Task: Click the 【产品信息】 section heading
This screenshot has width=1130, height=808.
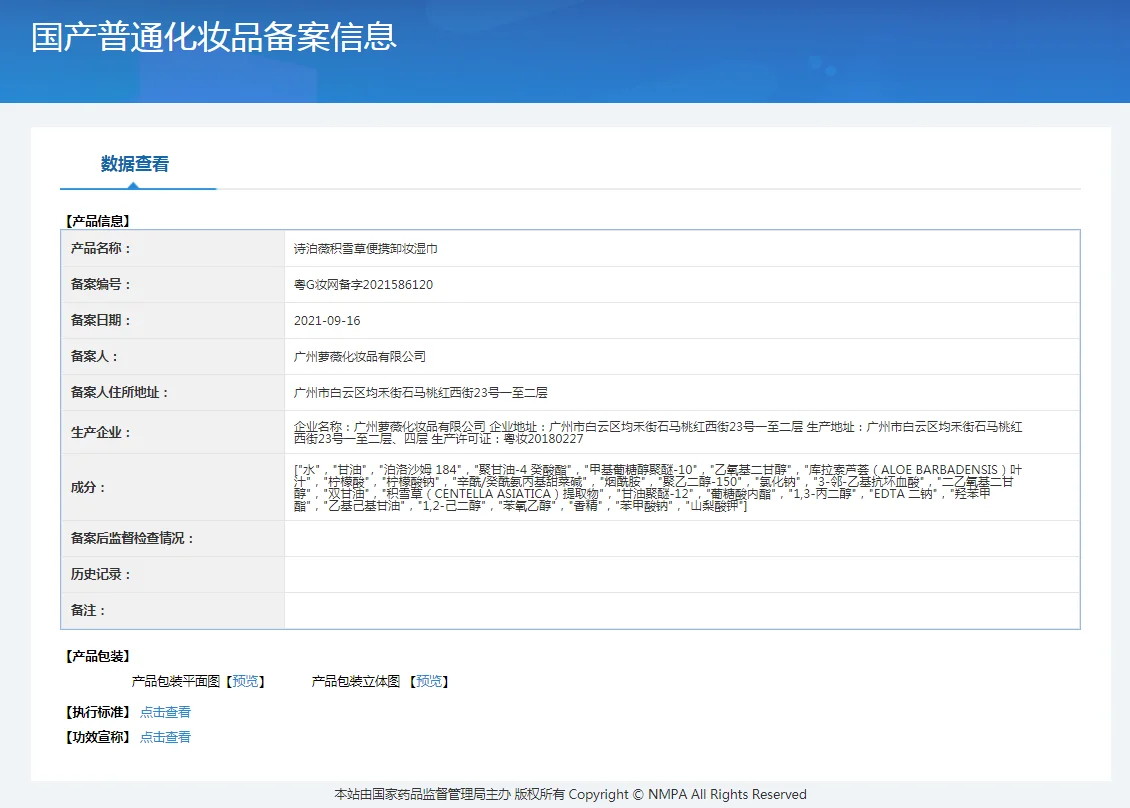Action: pos(98,221)
